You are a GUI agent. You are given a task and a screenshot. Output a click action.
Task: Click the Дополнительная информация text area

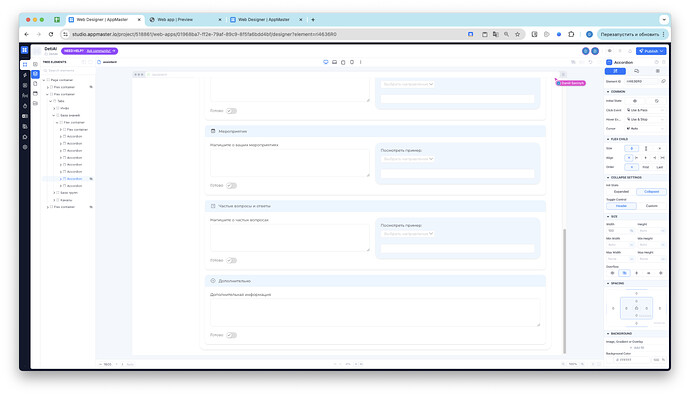375,312
